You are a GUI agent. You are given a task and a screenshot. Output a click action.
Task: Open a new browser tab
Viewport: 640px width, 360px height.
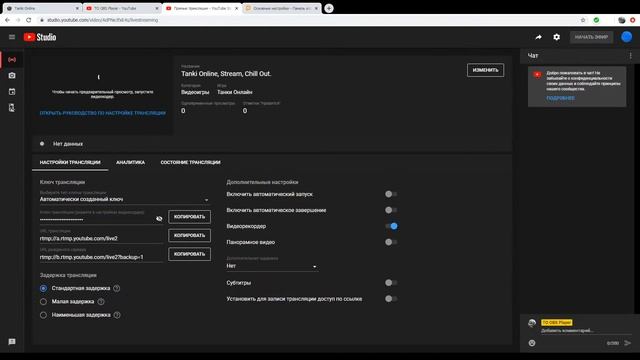click(x=329, y=8)
